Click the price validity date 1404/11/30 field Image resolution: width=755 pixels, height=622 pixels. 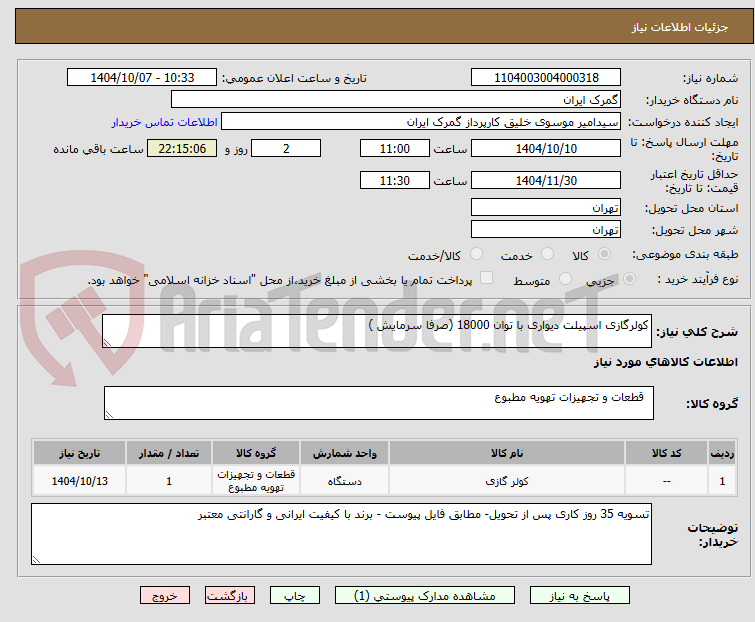(x=546, y=180)
